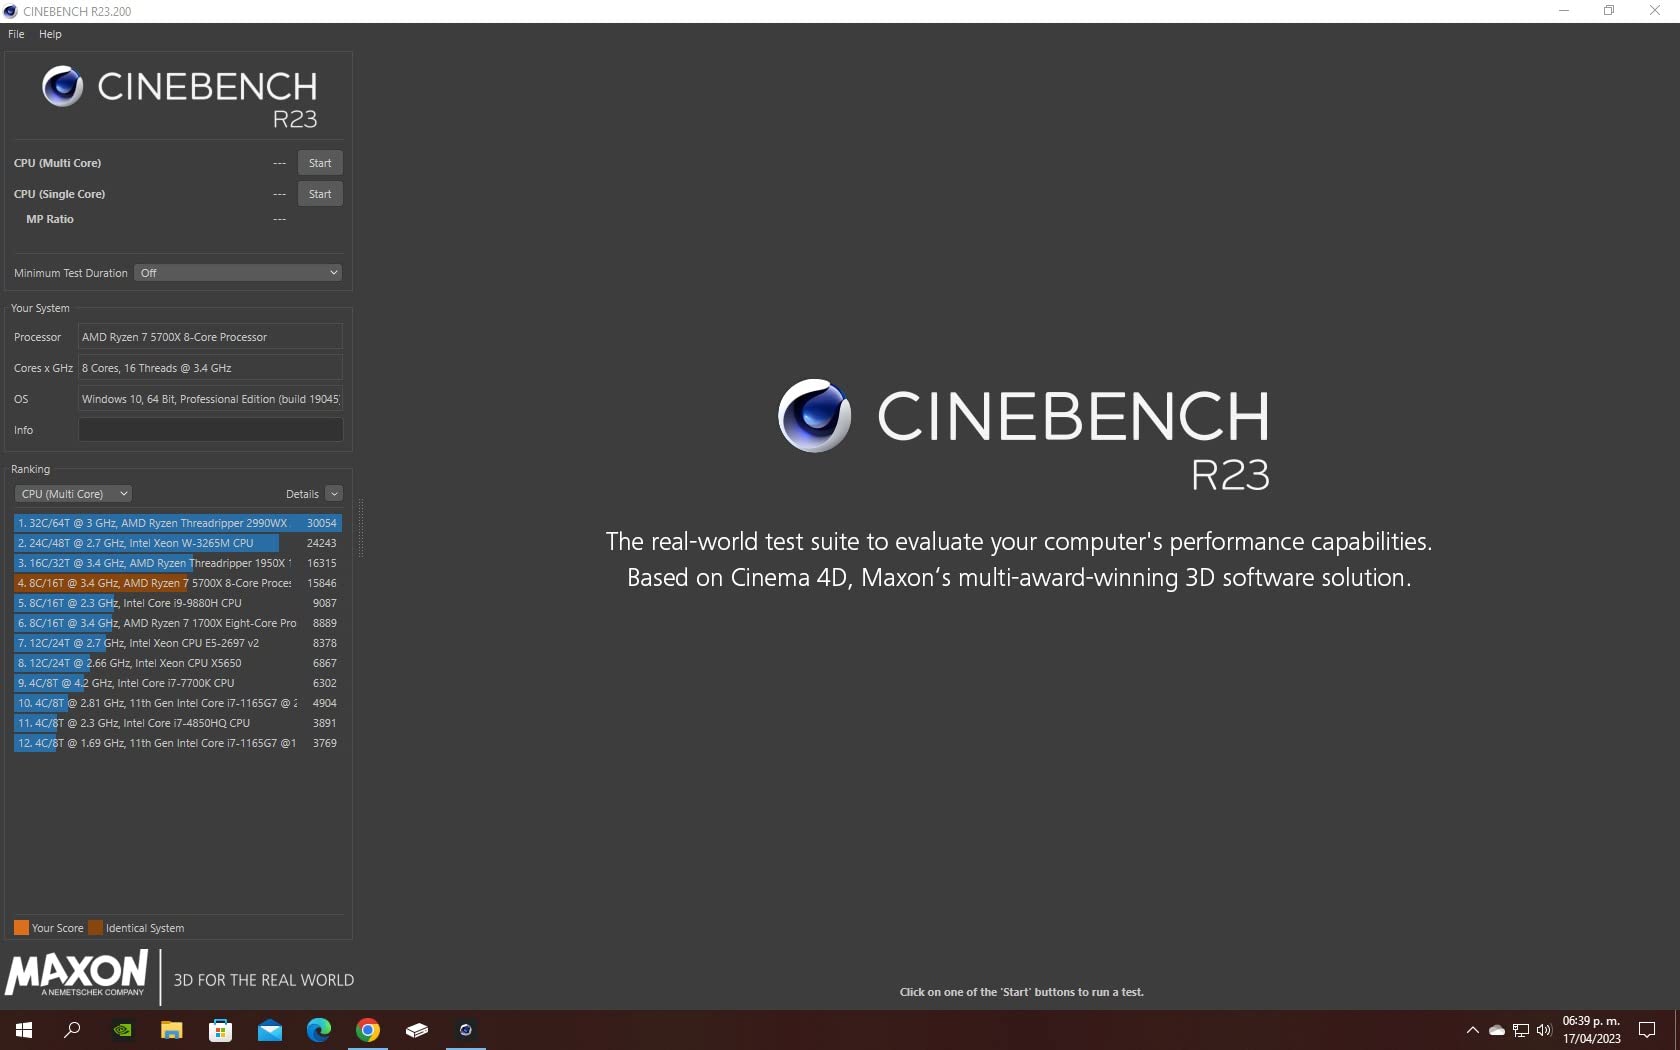Click the Info text field
The image size is (1680, 1050).
point(210,430)
